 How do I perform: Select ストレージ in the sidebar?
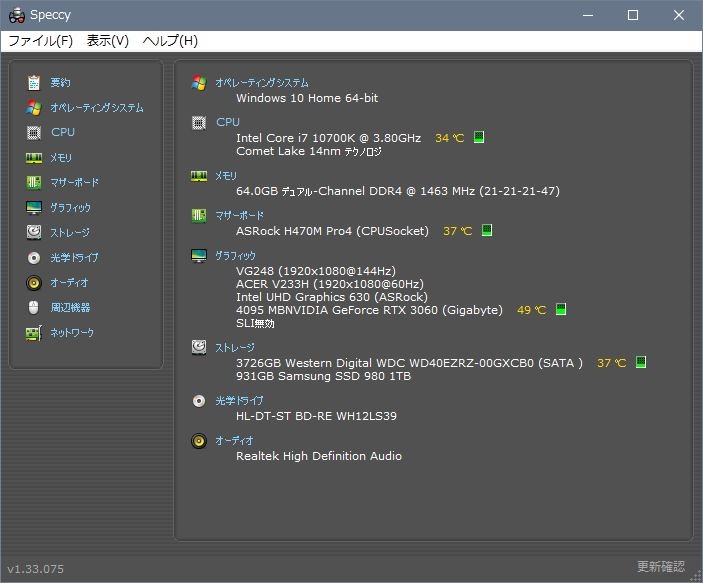(70, 233)
